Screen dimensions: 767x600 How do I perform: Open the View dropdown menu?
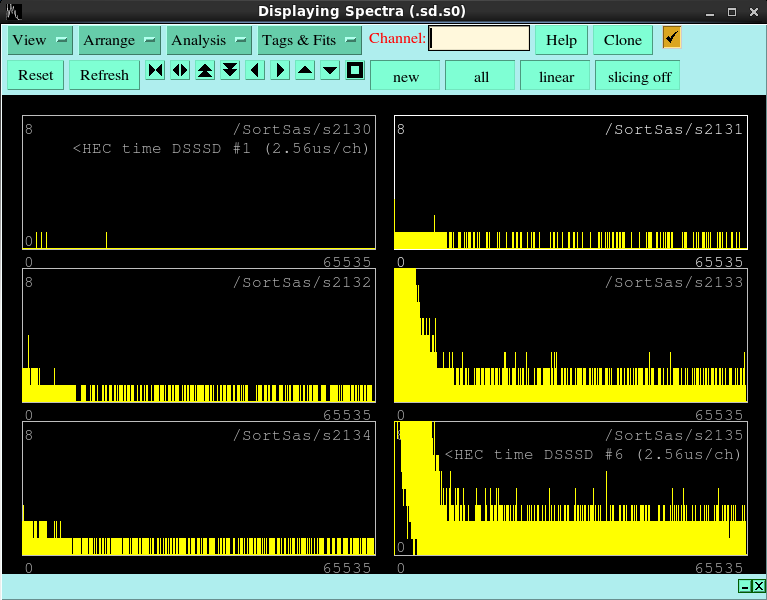[x=40, y=40]
